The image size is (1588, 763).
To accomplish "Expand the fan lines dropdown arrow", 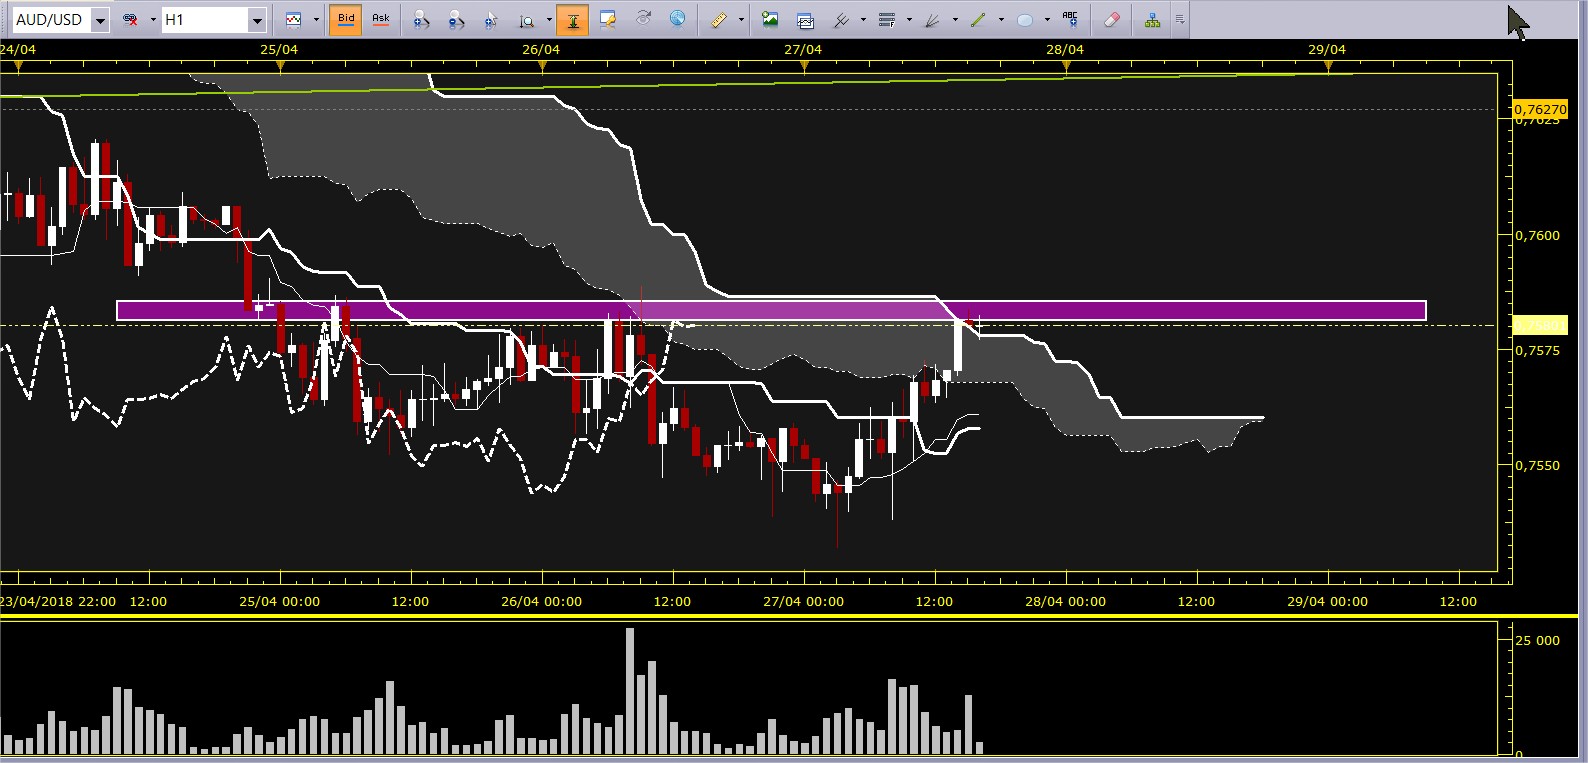I will pyautogui.click(x=955, y=19).
